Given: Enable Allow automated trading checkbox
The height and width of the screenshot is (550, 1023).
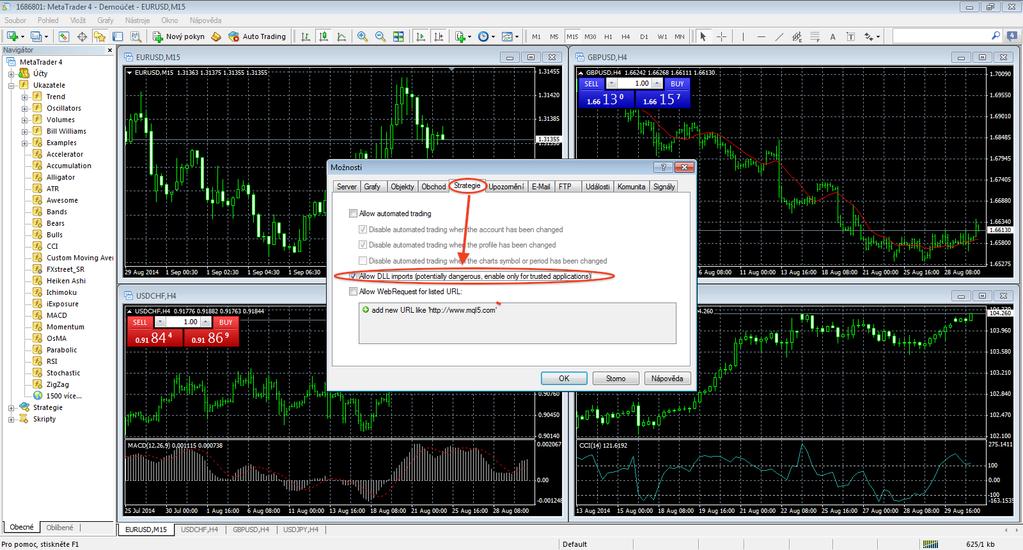Looking at the screenshot, I should 353,213.
